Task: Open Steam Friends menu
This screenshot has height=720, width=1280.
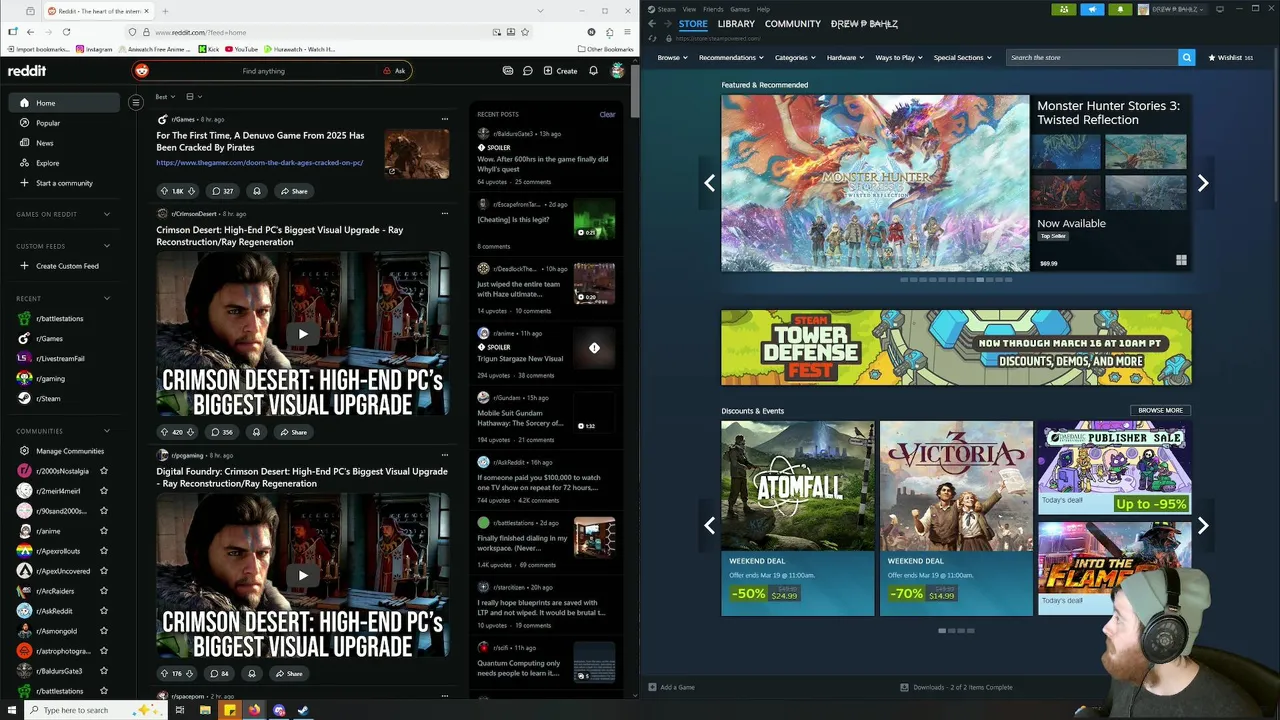Action: (x=713, y=9)
